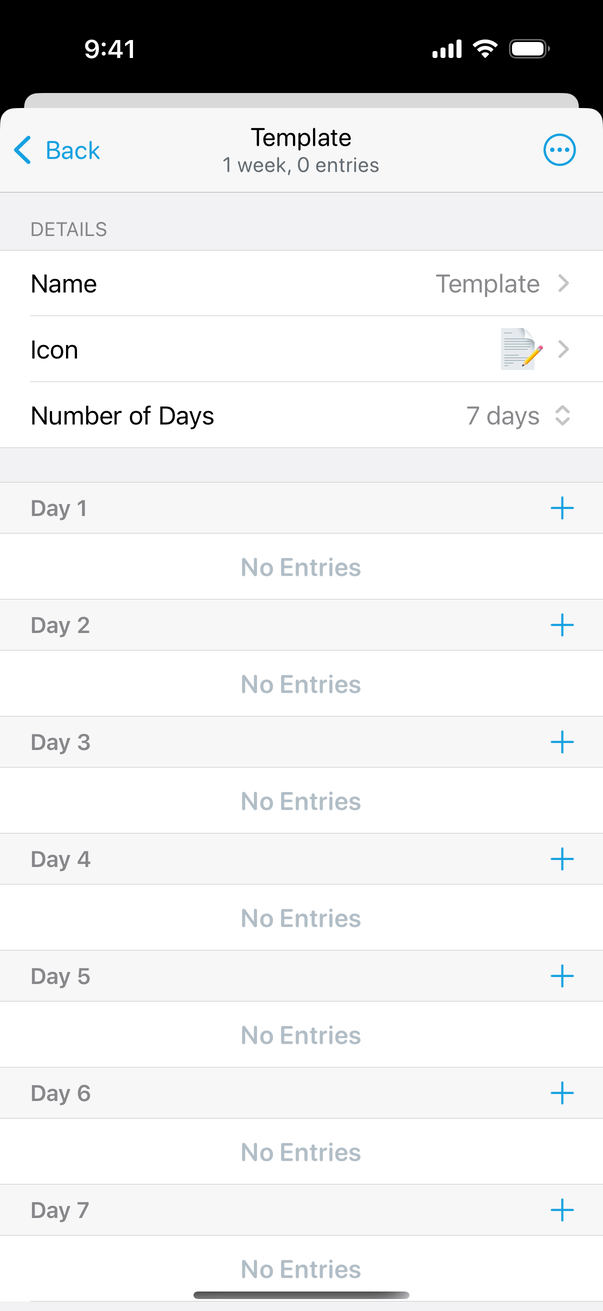
Task: Tap the notepad pencil icon thumbnail
Action: click(521, 350)
